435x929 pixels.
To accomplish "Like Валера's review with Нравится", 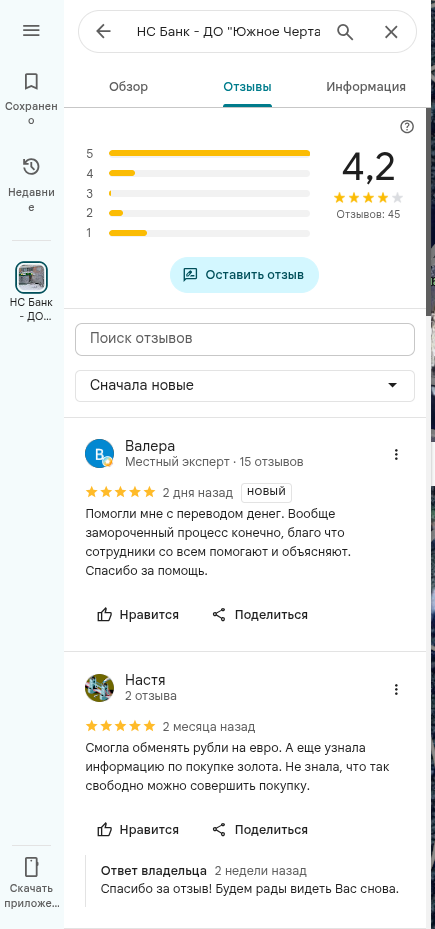I will pos(137,614).
